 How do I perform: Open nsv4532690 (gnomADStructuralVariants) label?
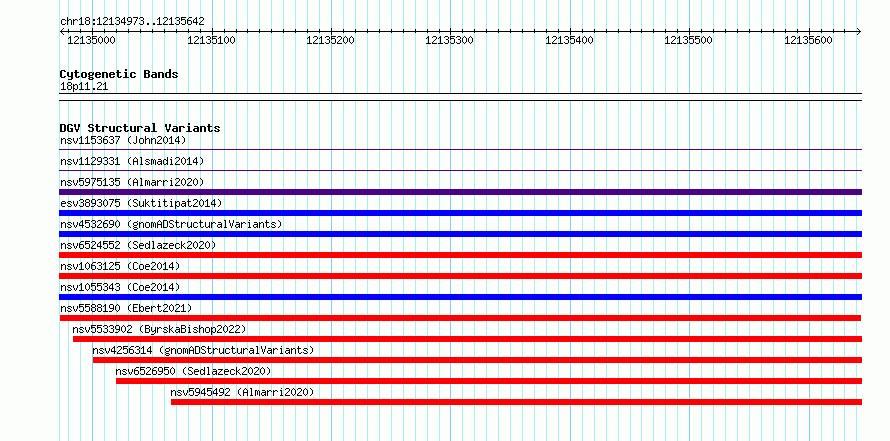coord(171,224)
